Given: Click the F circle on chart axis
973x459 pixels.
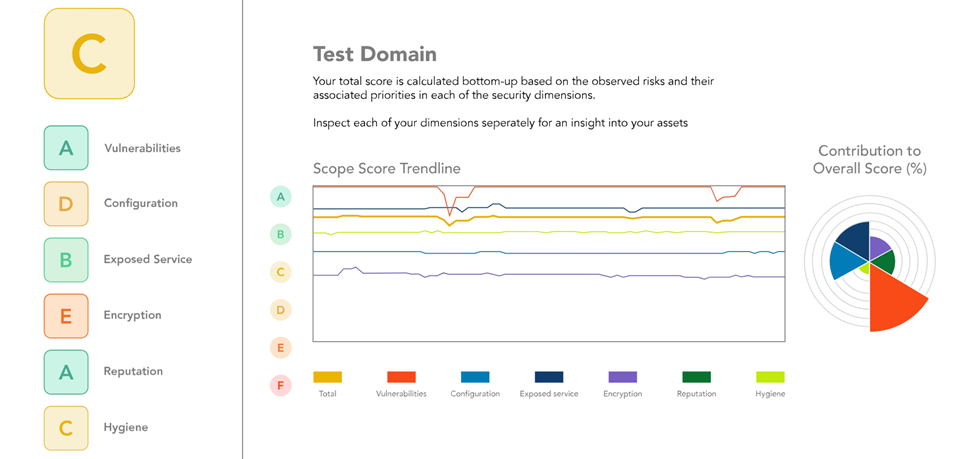Looking at the screenshot, I should click(x=281, y=384).
